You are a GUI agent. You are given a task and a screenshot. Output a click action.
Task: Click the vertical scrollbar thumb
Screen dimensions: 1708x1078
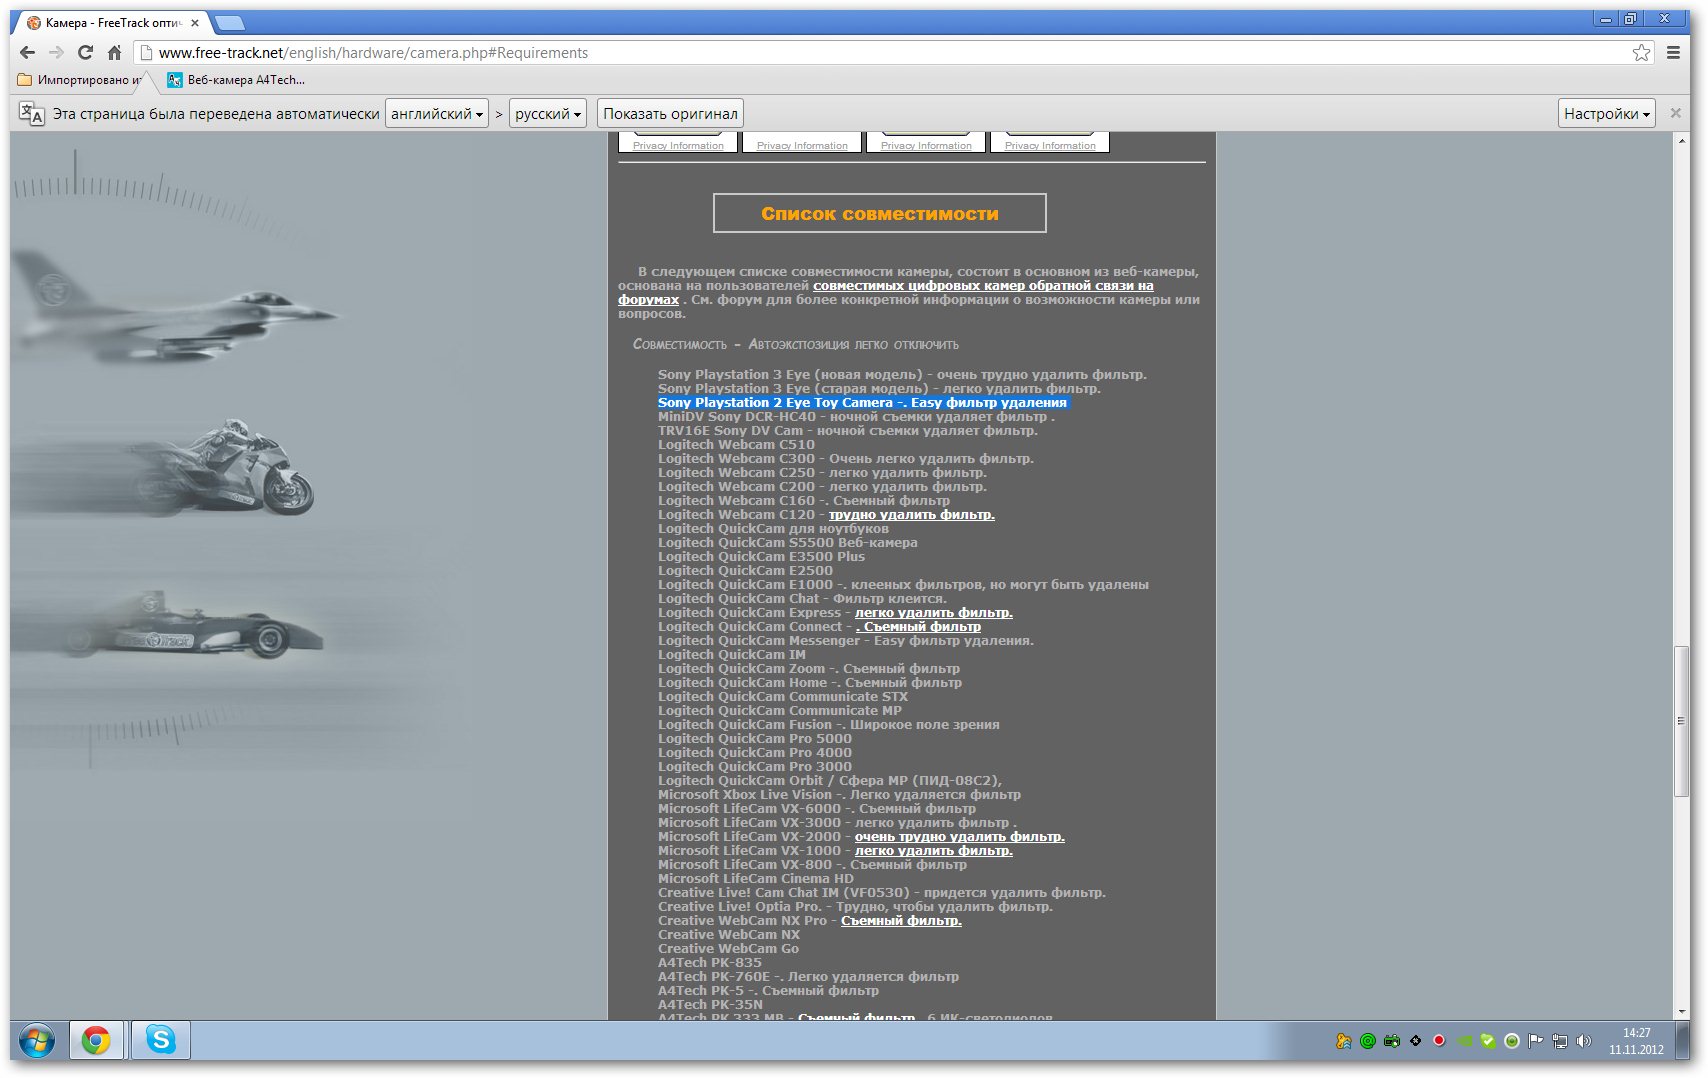click(1682, 721)
